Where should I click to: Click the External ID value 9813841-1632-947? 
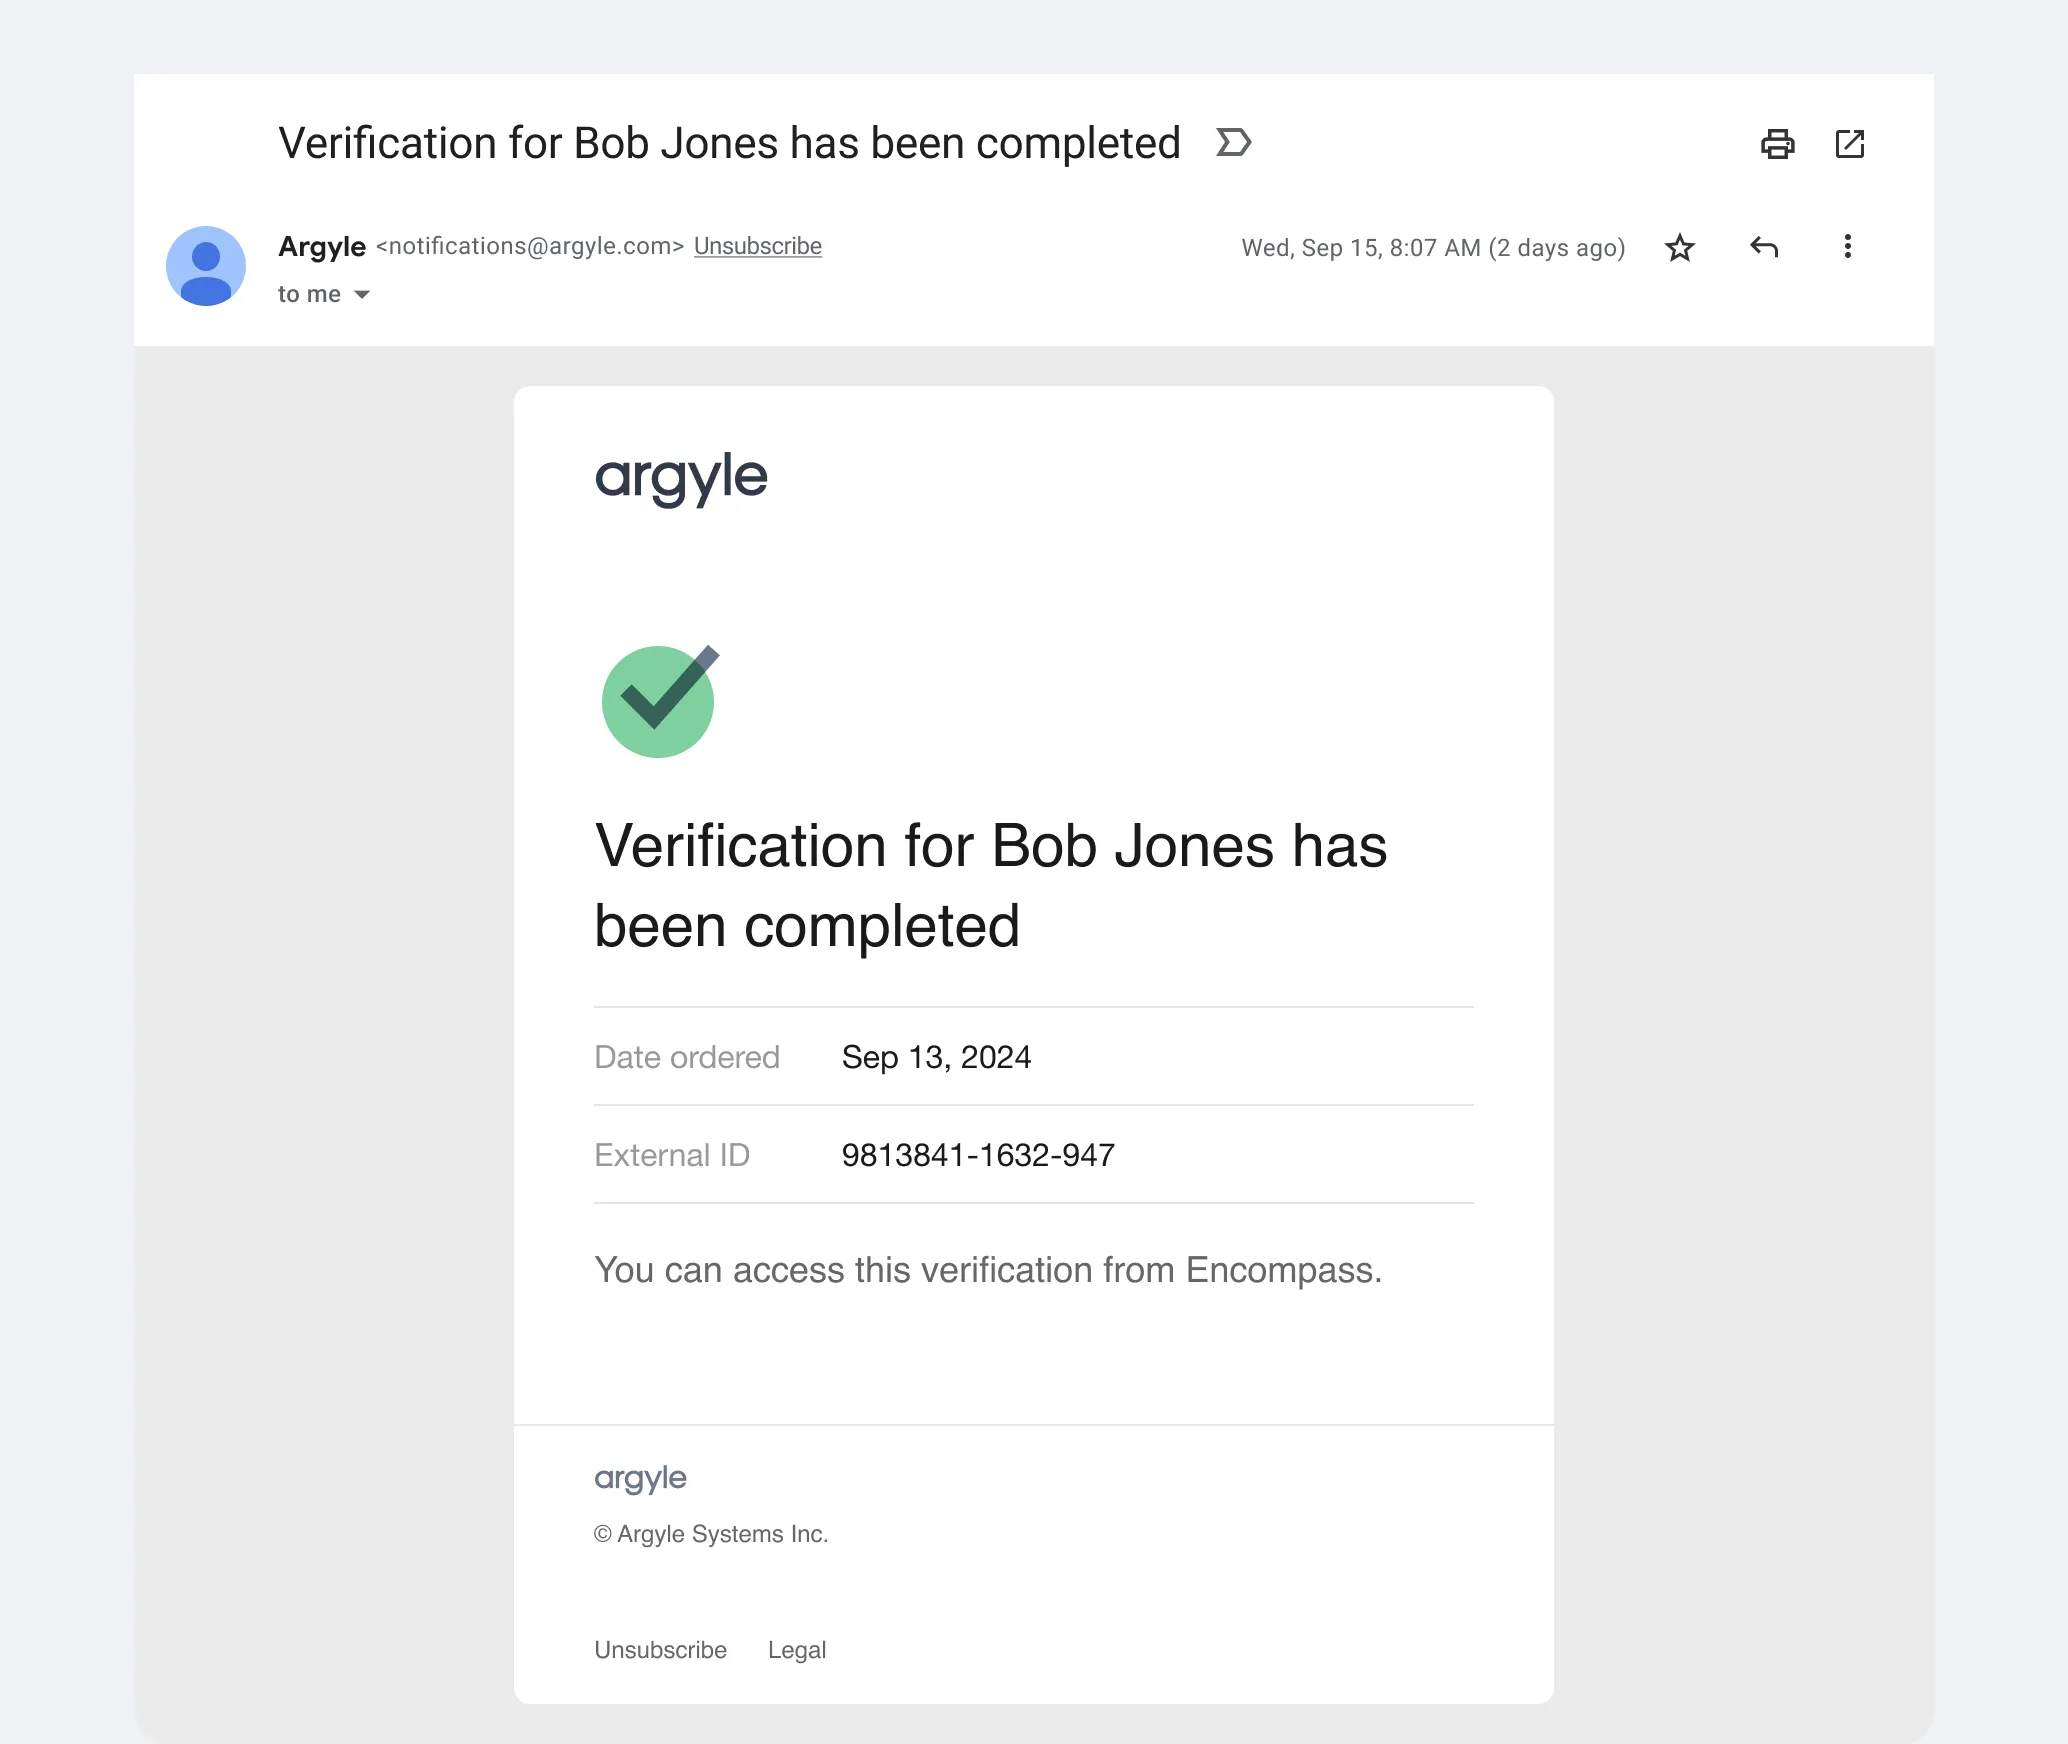point(978,1155)
